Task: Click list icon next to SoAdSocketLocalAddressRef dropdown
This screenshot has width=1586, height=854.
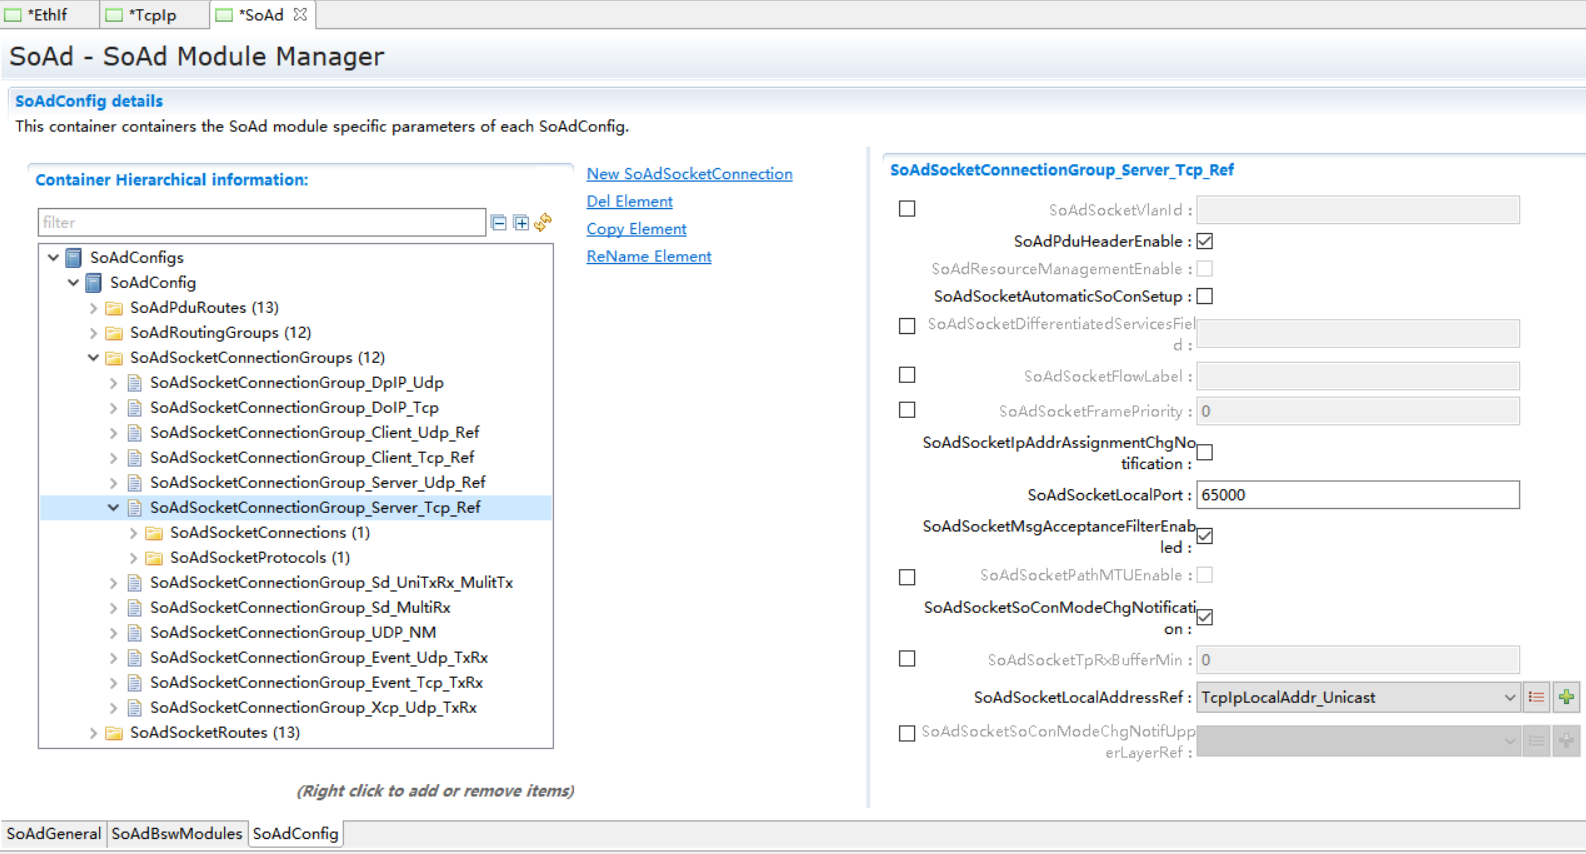Action: click(1537, 697)
